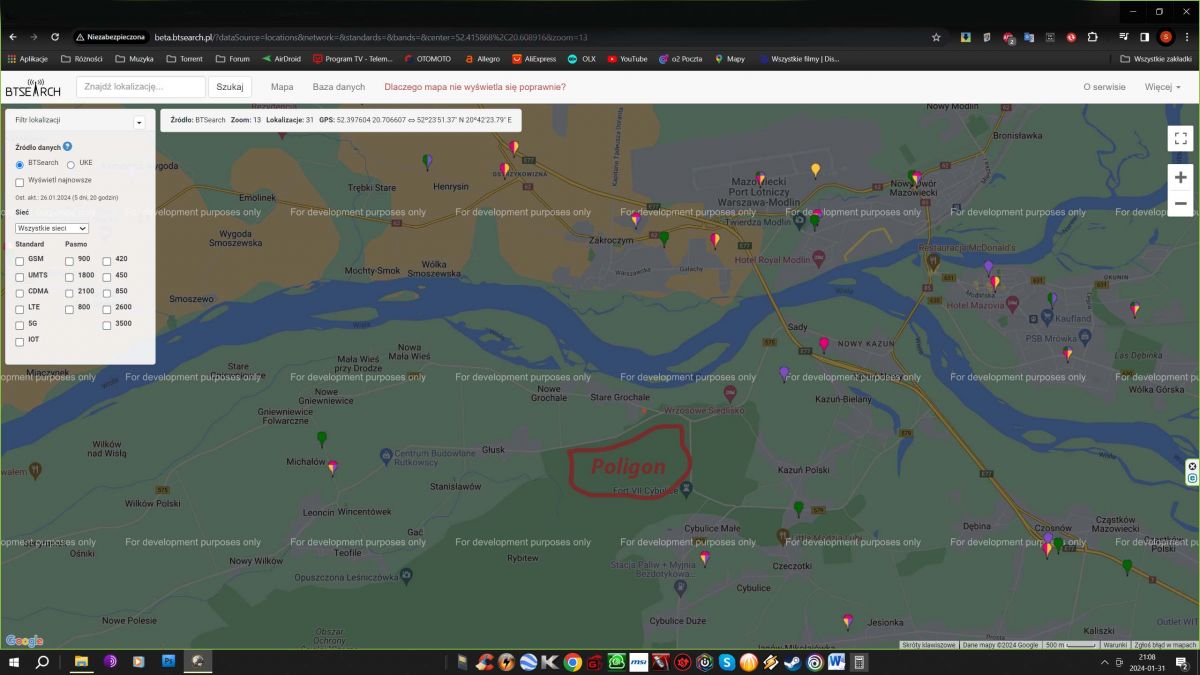The image size is (1200, 675).
Task: Check the GSM standard checkbox
Action: pyautogui.click(x=20, y=261)
